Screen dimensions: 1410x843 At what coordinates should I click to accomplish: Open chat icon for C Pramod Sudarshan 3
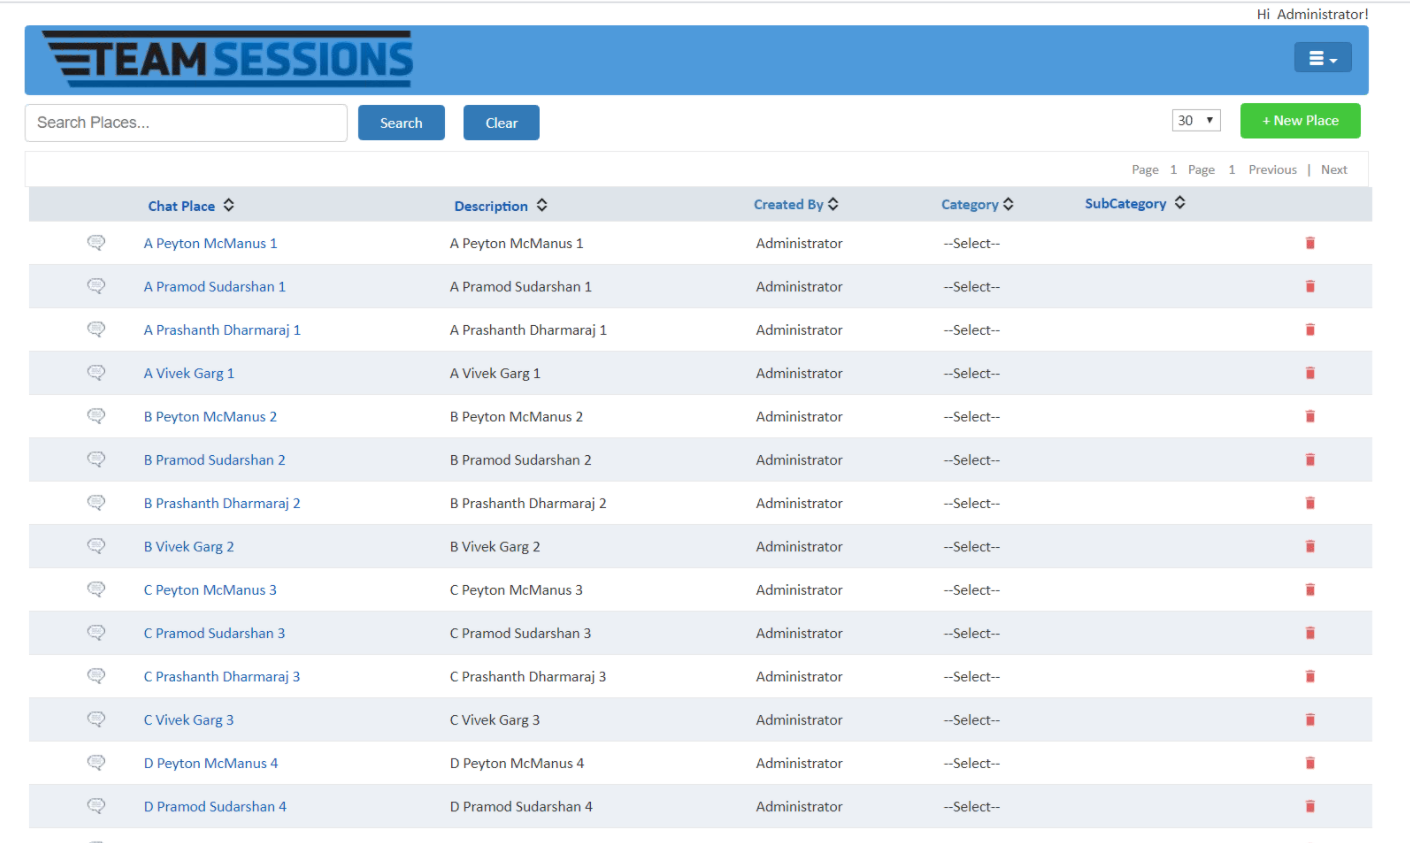(96, 632)
